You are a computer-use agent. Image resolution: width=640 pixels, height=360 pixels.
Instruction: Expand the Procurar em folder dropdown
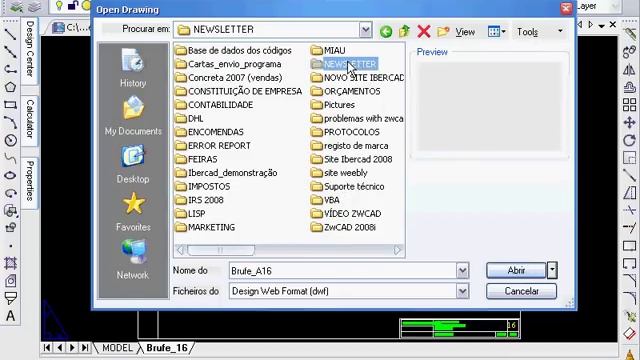(x=365, y=30)
